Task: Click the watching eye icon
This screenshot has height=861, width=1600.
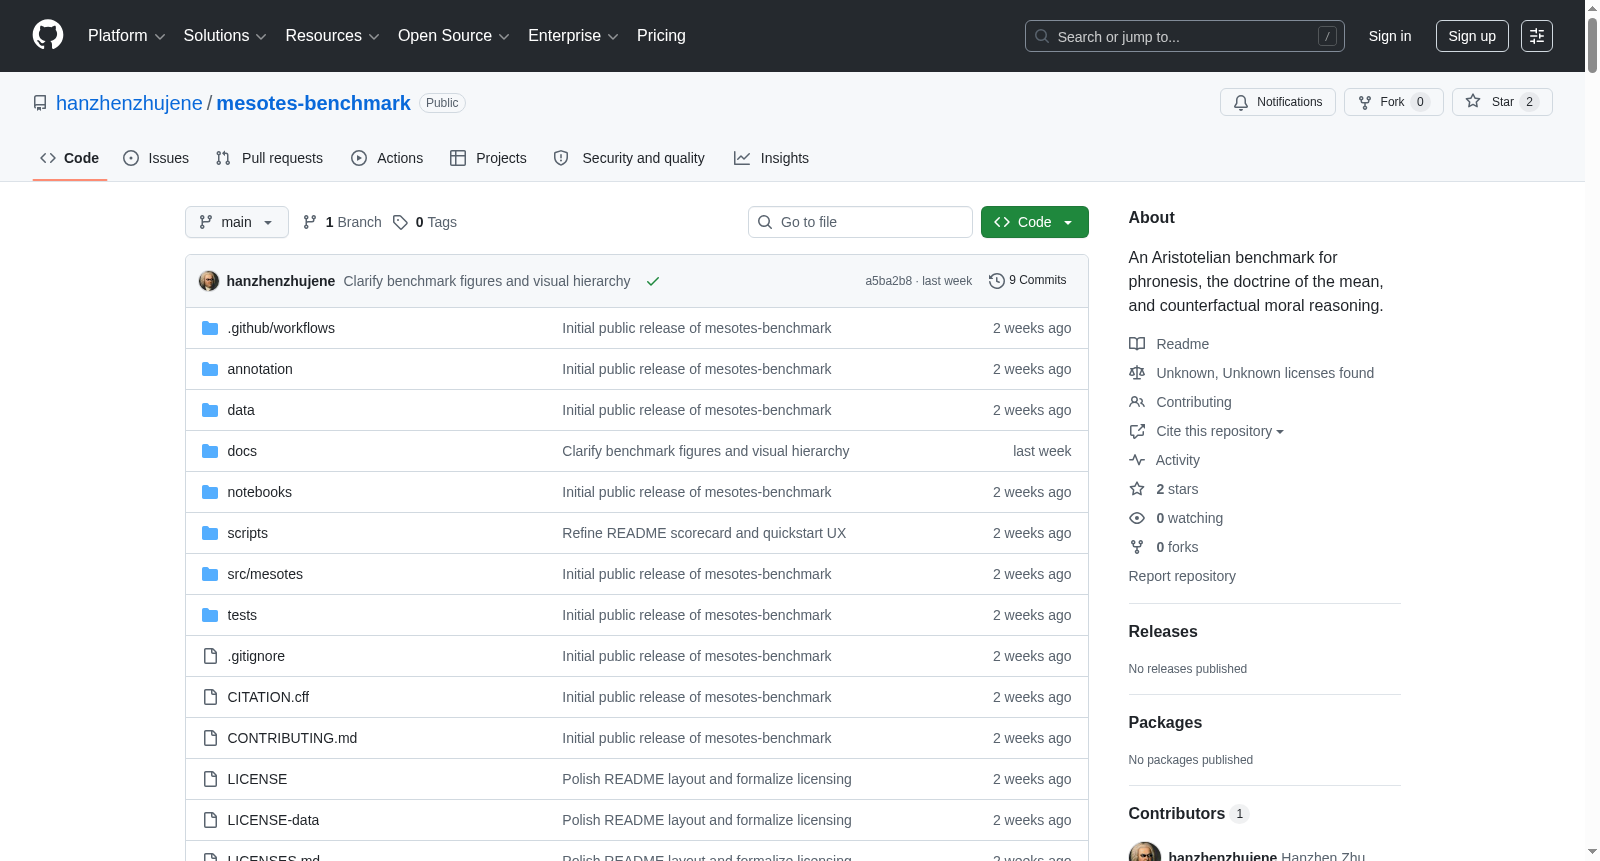Action: point(1137,518)
